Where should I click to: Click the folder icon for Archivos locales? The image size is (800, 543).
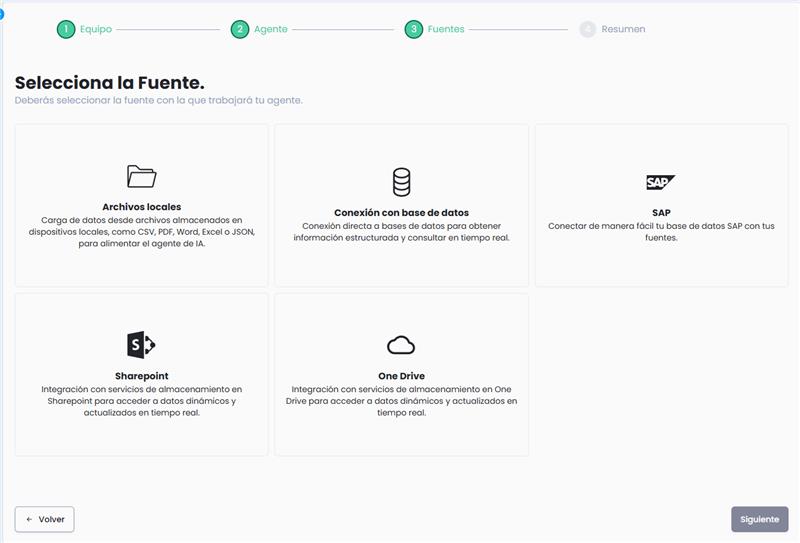(x=142, y=177)
